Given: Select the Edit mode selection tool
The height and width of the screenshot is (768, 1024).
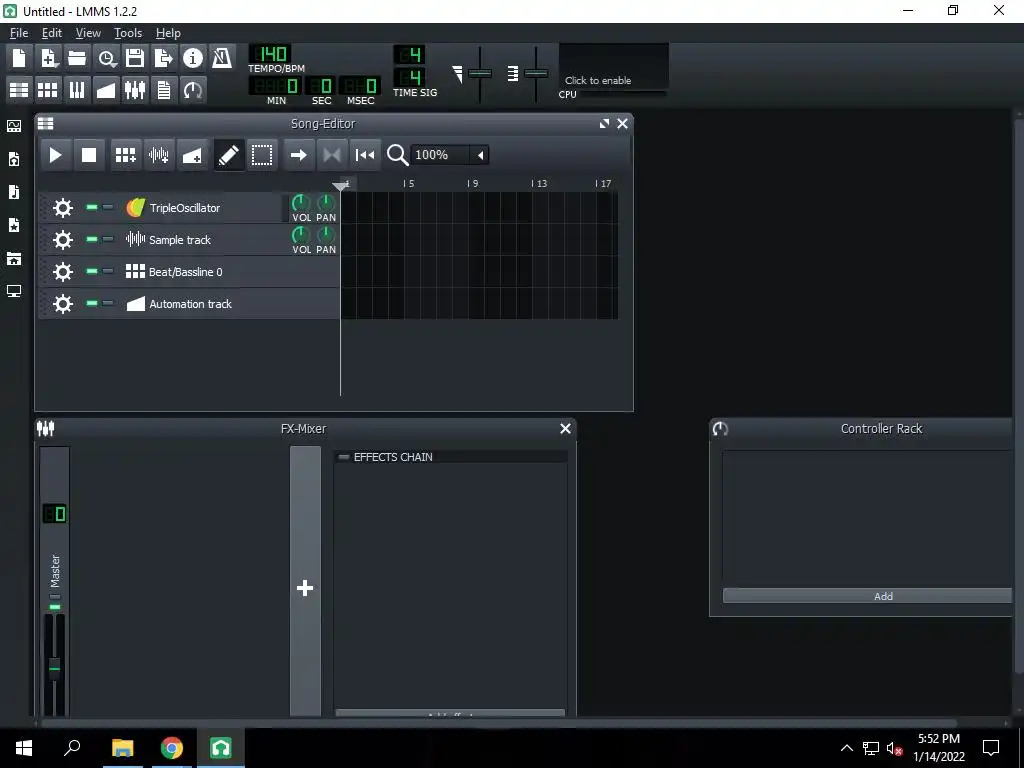Looking at the screenshot, I should 262,155.
